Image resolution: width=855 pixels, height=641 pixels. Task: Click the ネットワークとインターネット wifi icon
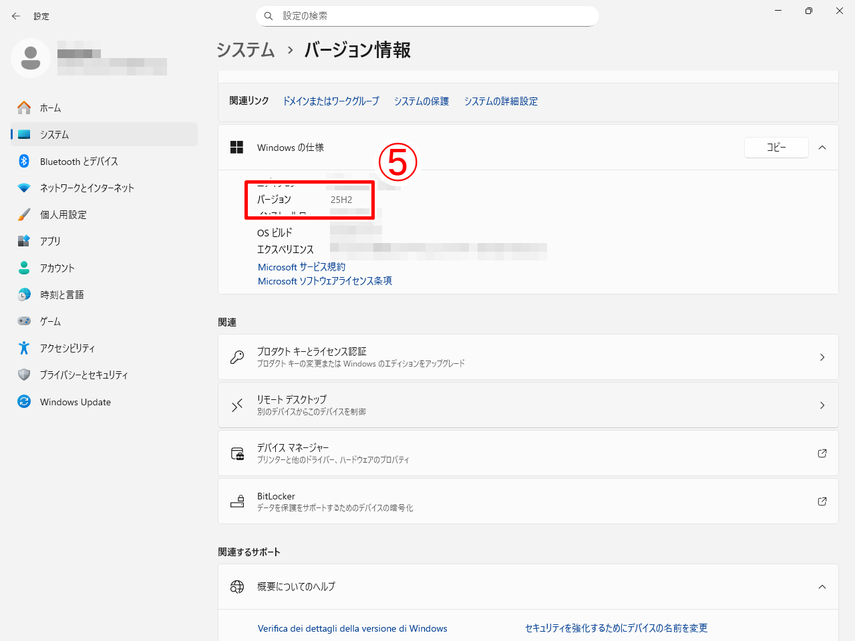[24, 188]
